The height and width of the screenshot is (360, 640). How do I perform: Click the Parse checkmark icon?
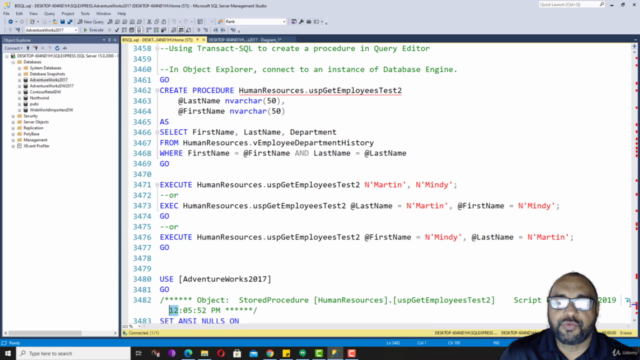(x=117, y=30)
